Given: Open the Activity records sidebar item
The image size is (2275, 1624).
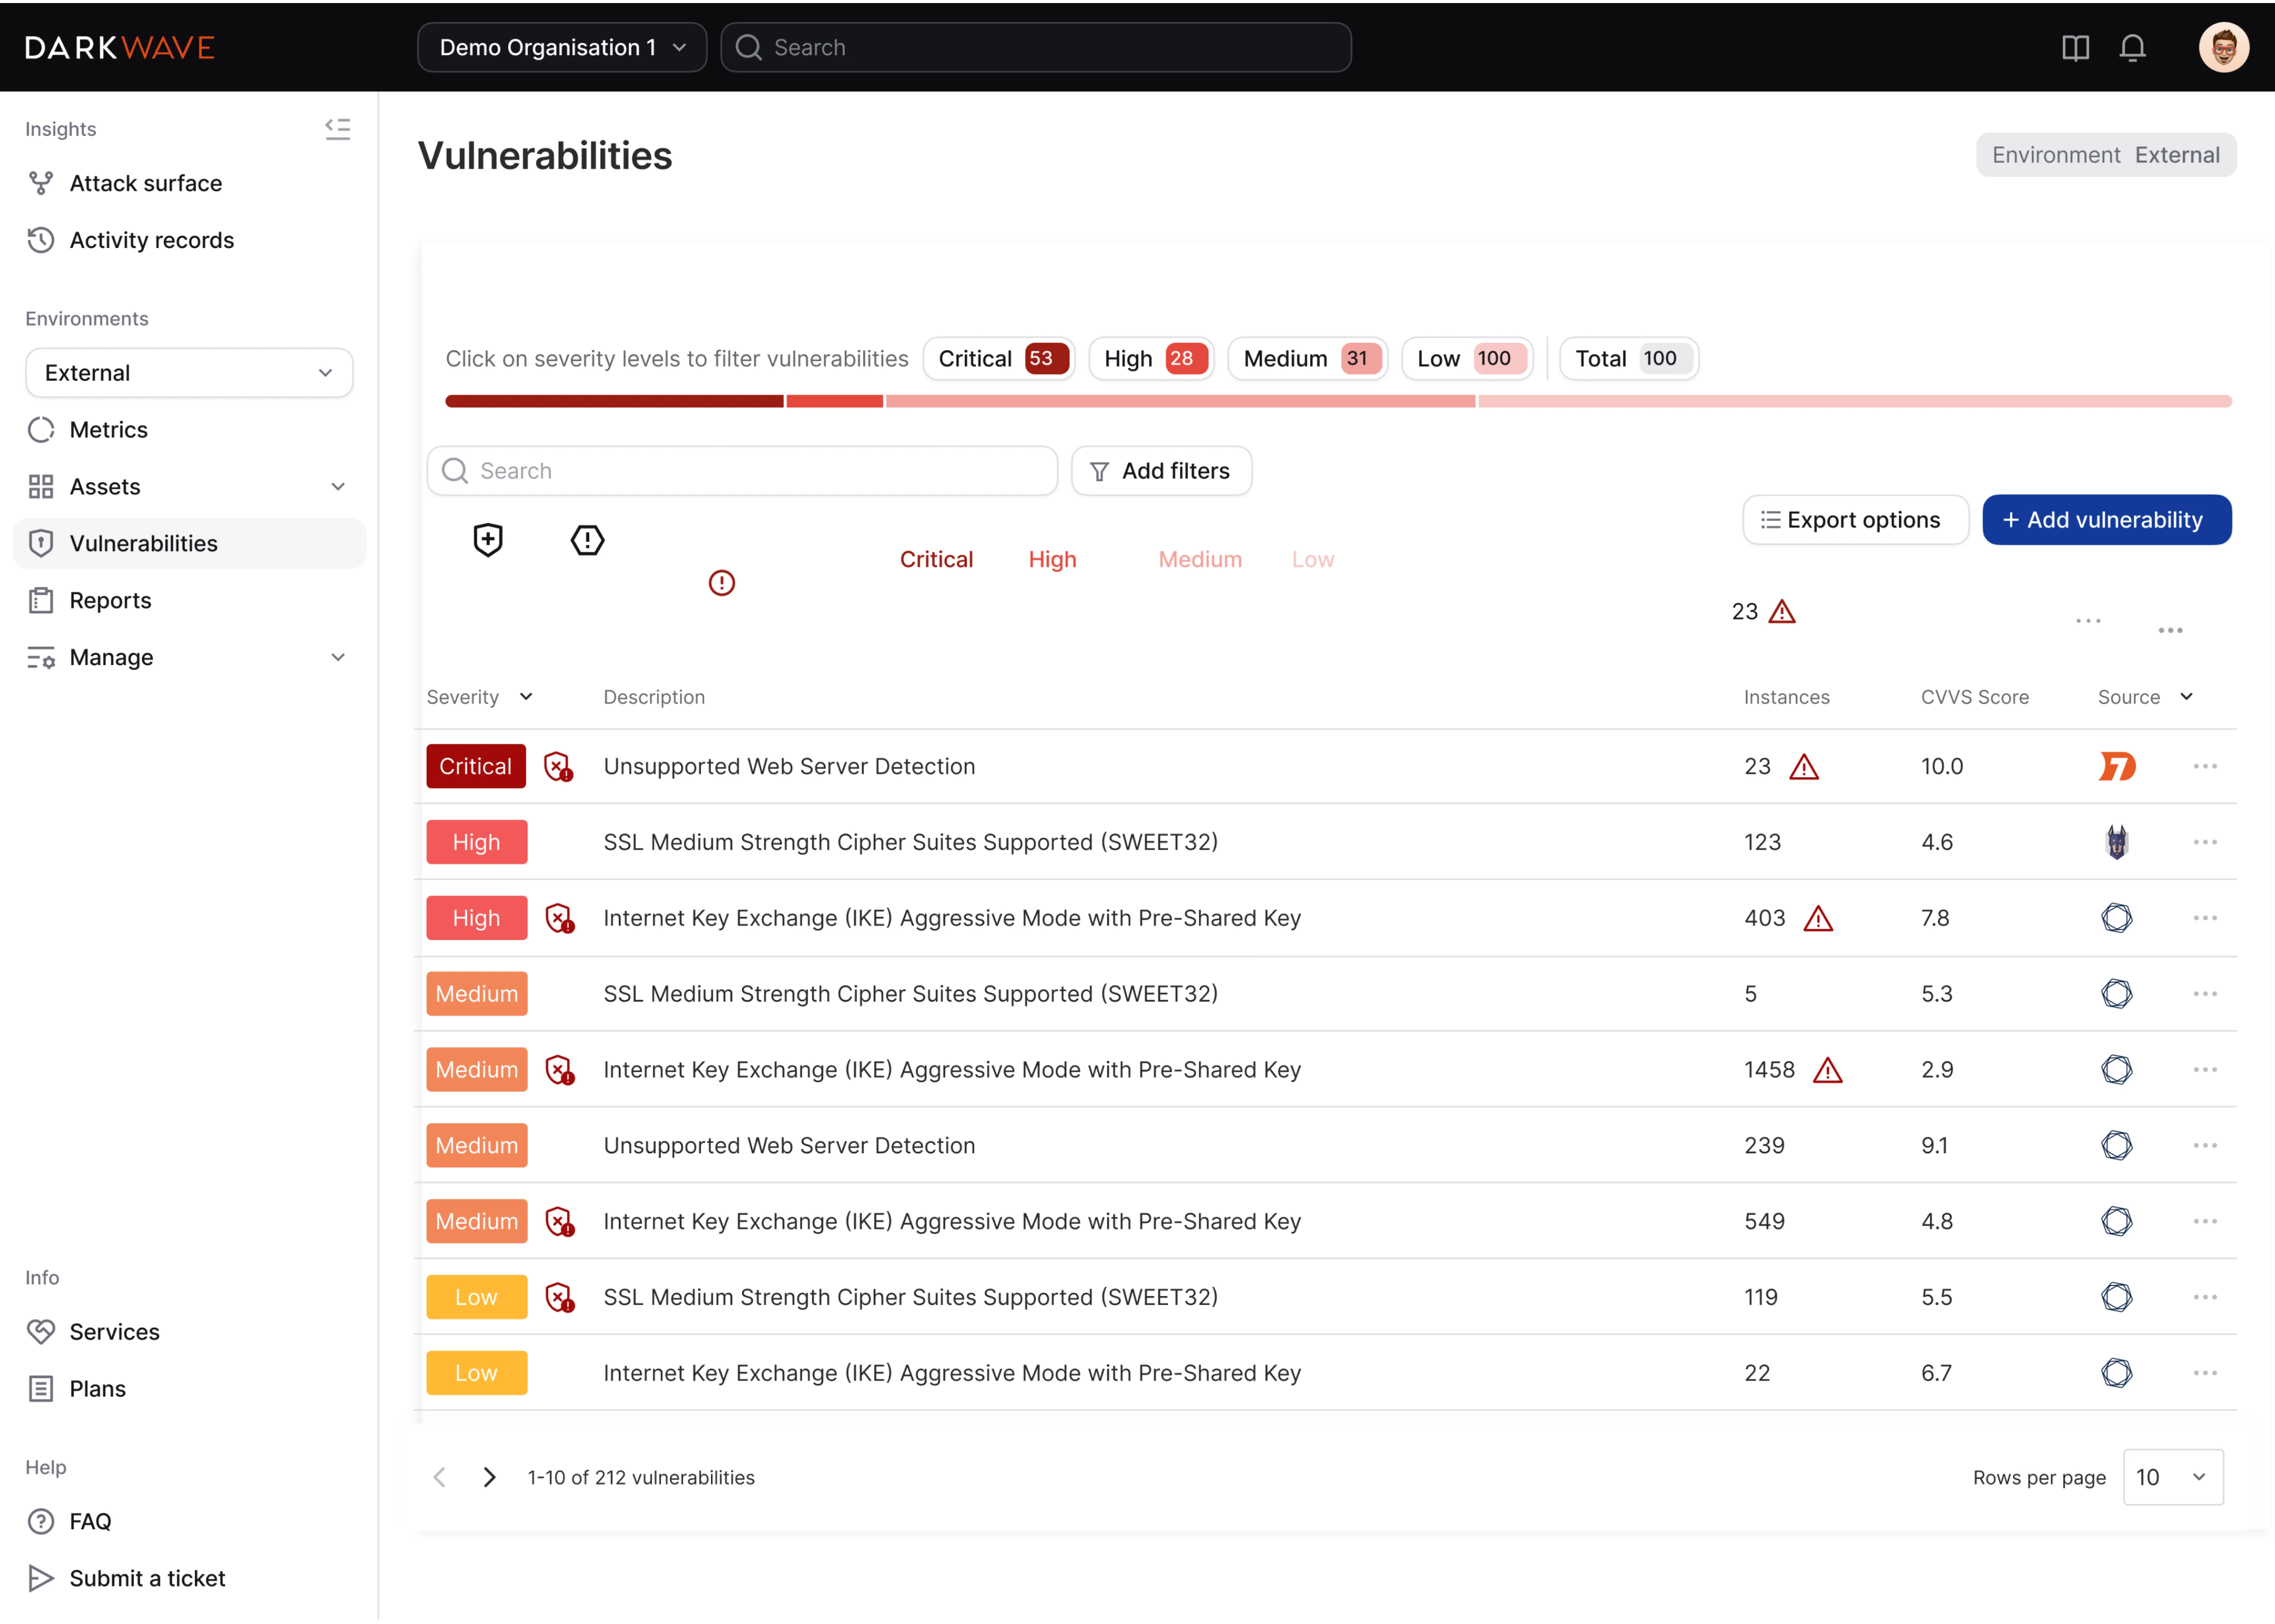Looking at the screenshot, I should [151, 240].
